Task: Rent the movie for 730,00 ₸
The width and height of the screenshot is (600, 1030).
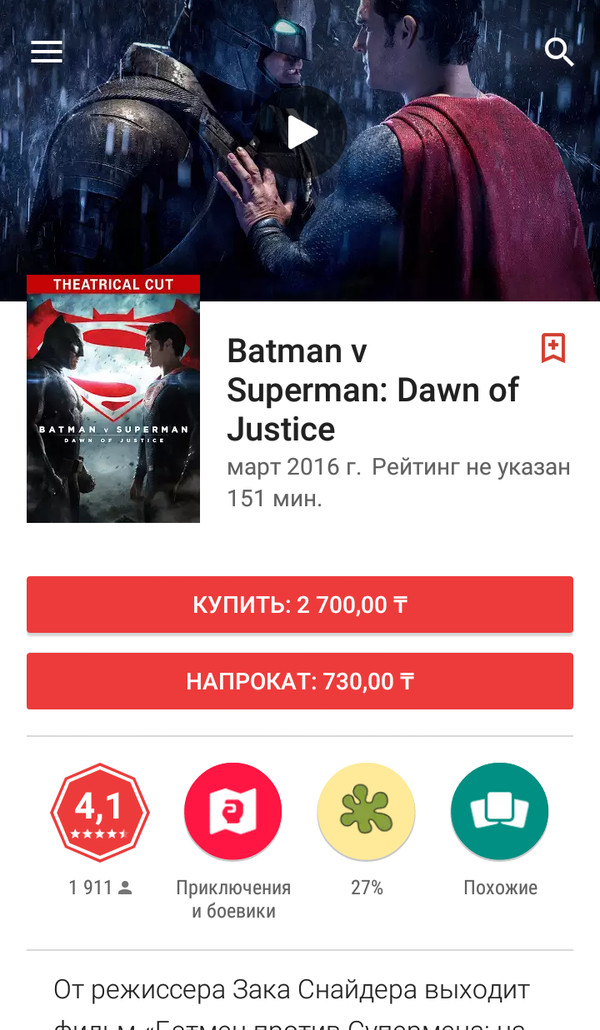Action: click(300, 681)
